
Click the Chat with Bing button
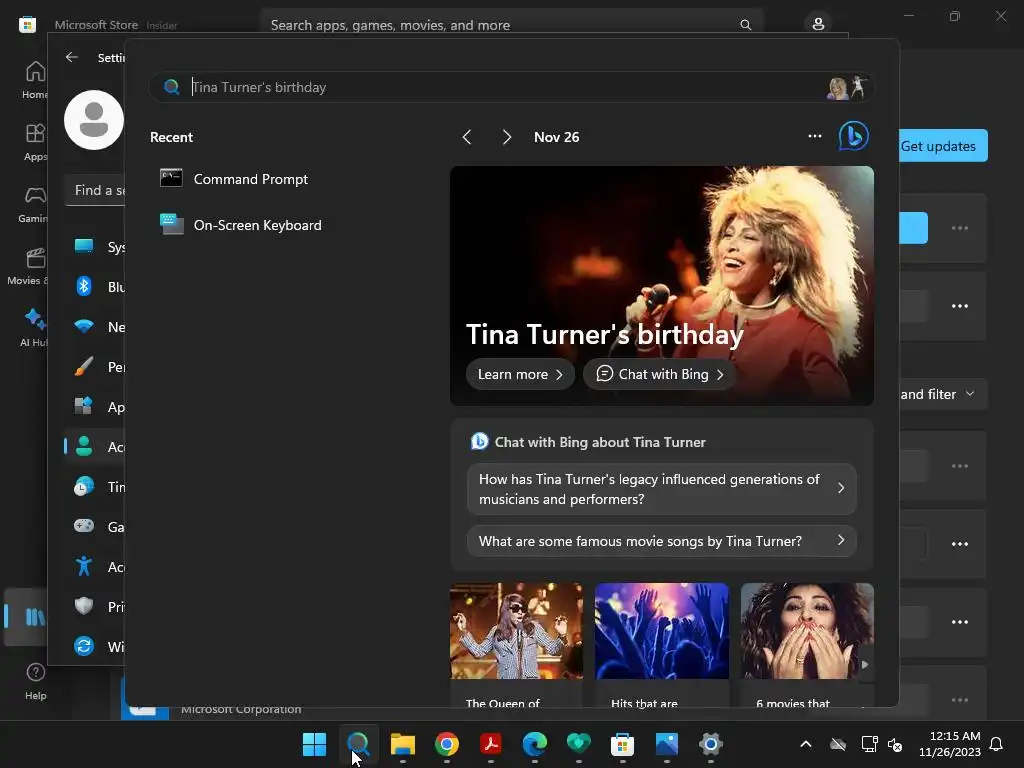click(660, 374)
